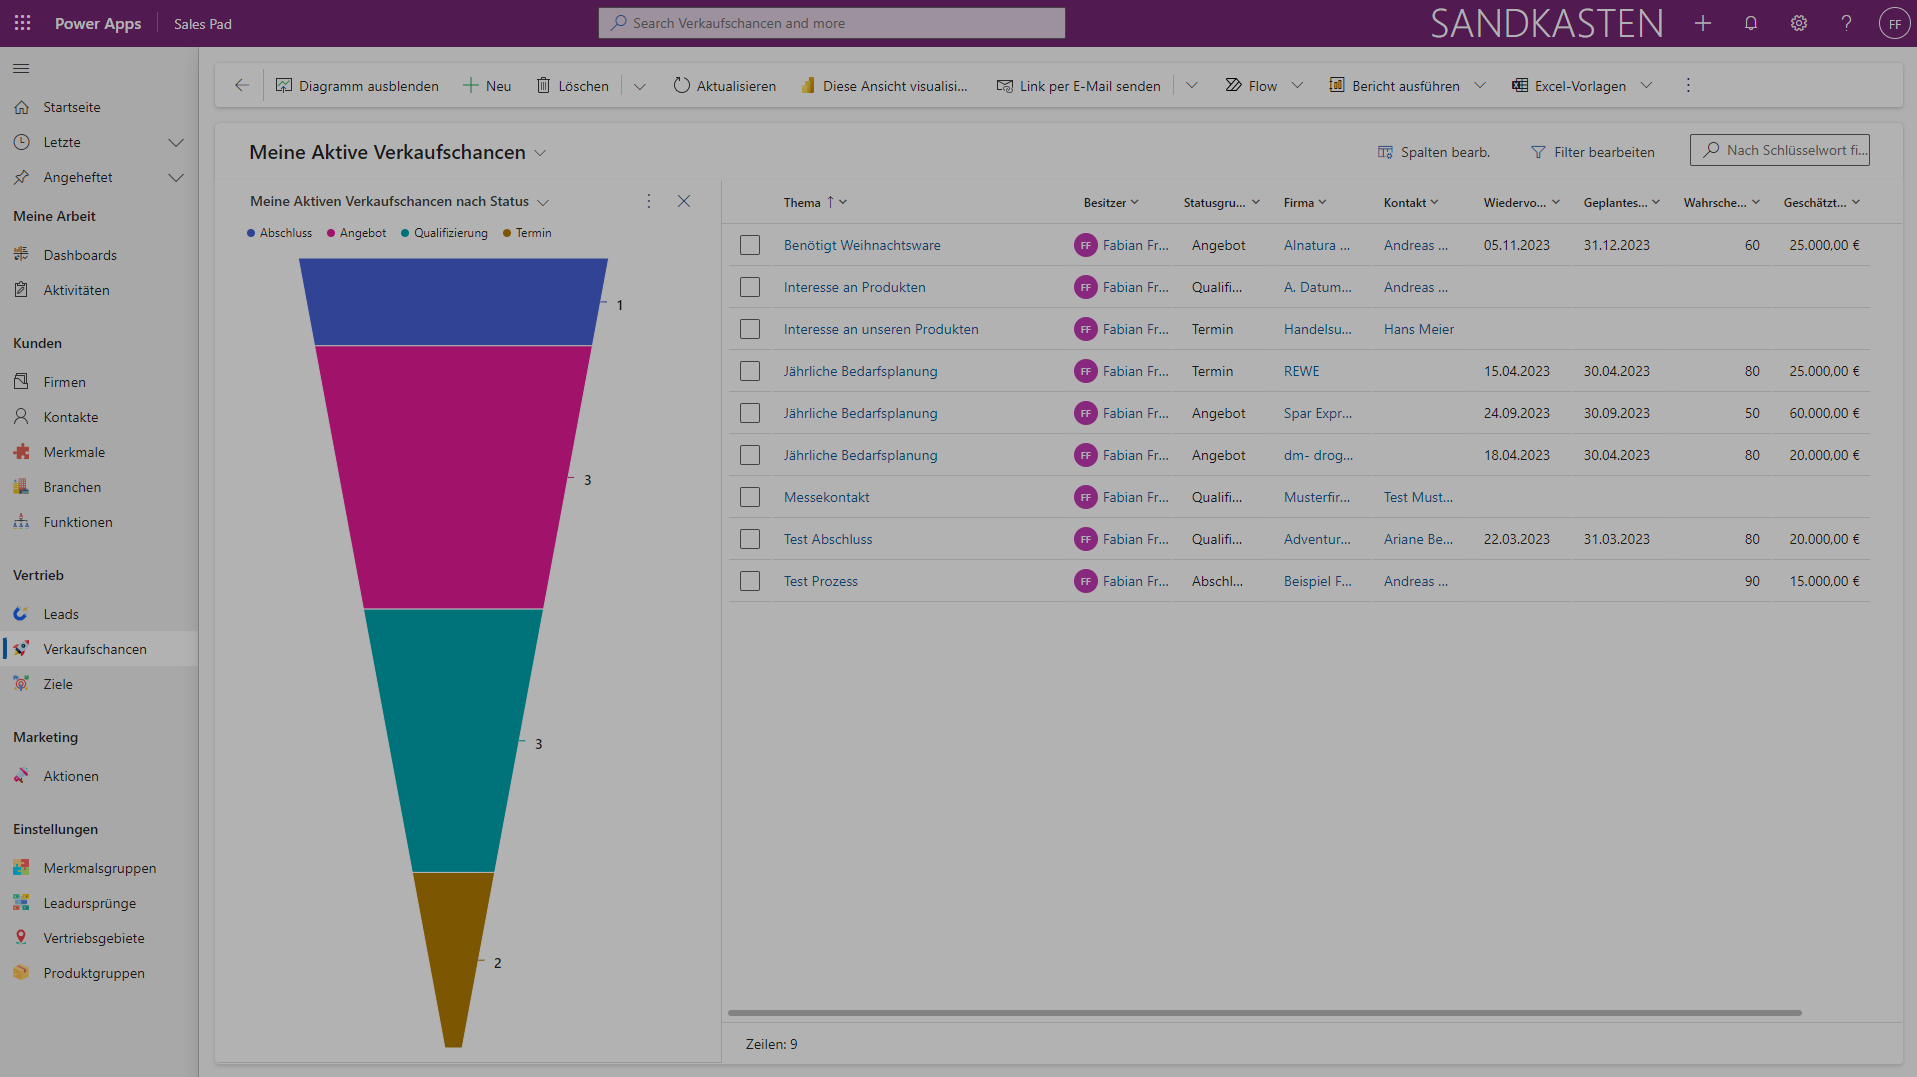Screen dimensions: 1917x1077
Task: Open Bericht ausführen dropdown arrow
Action: coord(1480,86)
